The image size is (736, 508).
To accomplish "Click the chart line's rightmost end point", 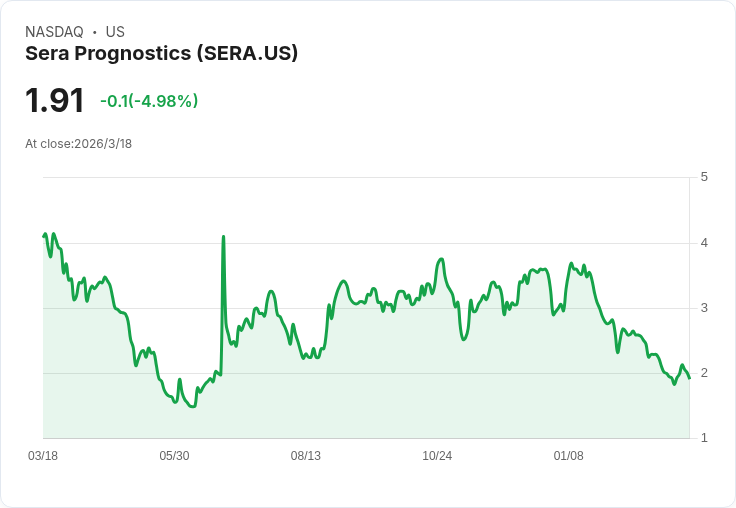I will 689,377.
